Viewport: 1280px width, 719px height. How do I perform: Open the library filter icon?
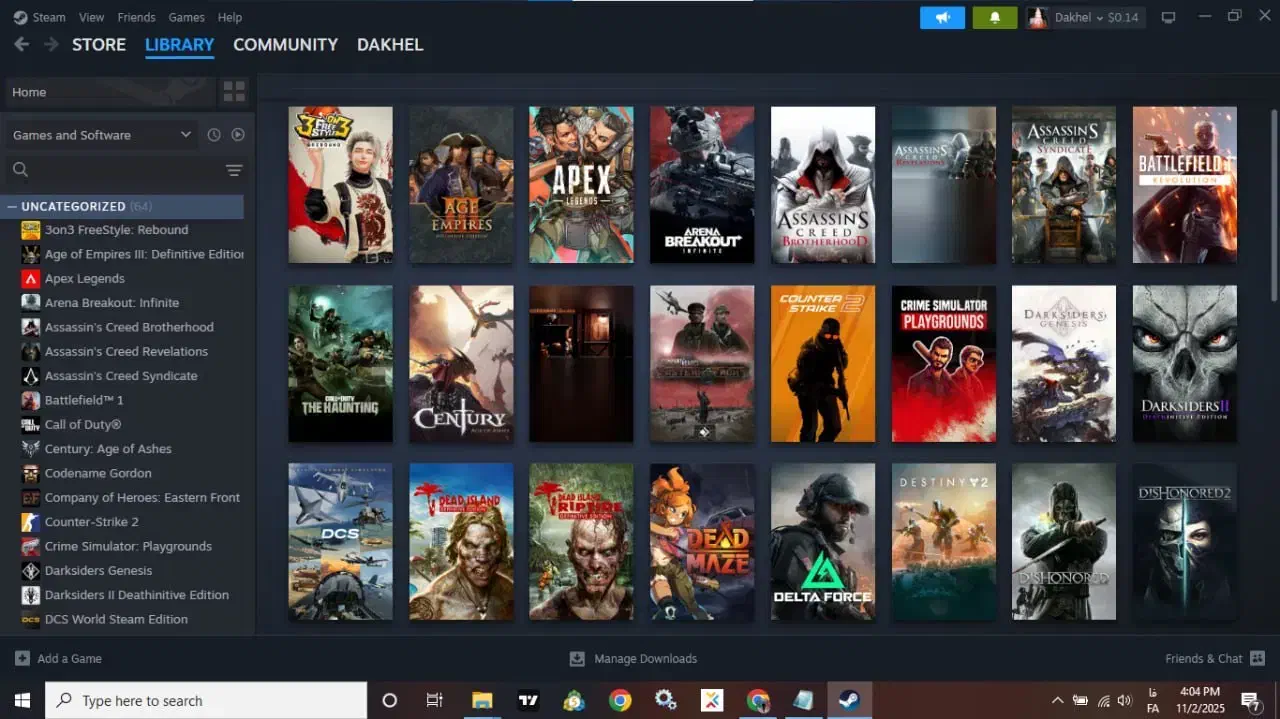pyautogui.click(x=234, y=170)
